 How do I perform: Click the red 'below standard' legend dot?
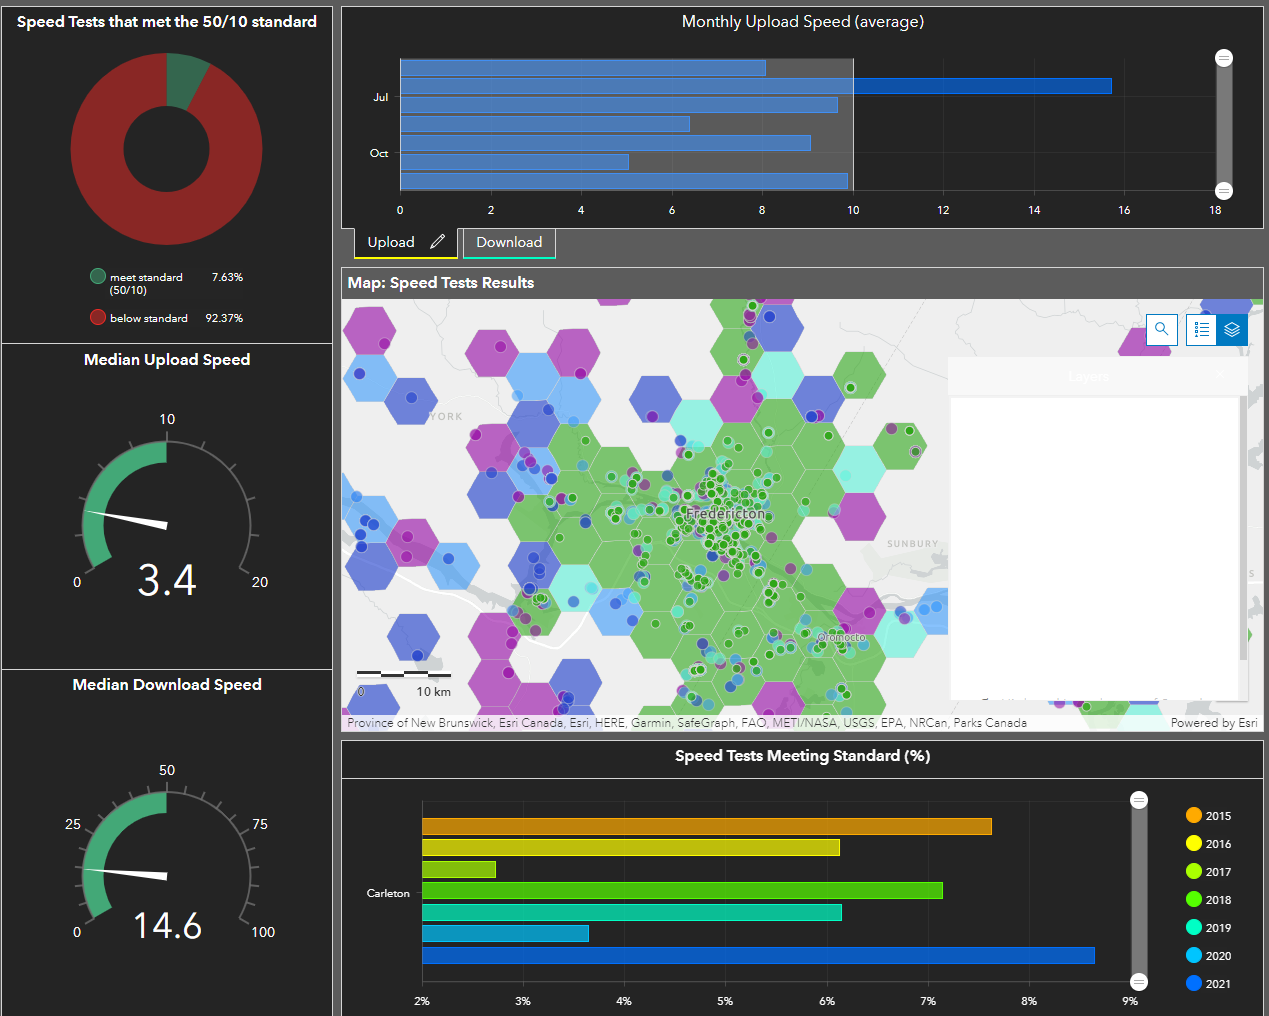(x=98, y=317)
